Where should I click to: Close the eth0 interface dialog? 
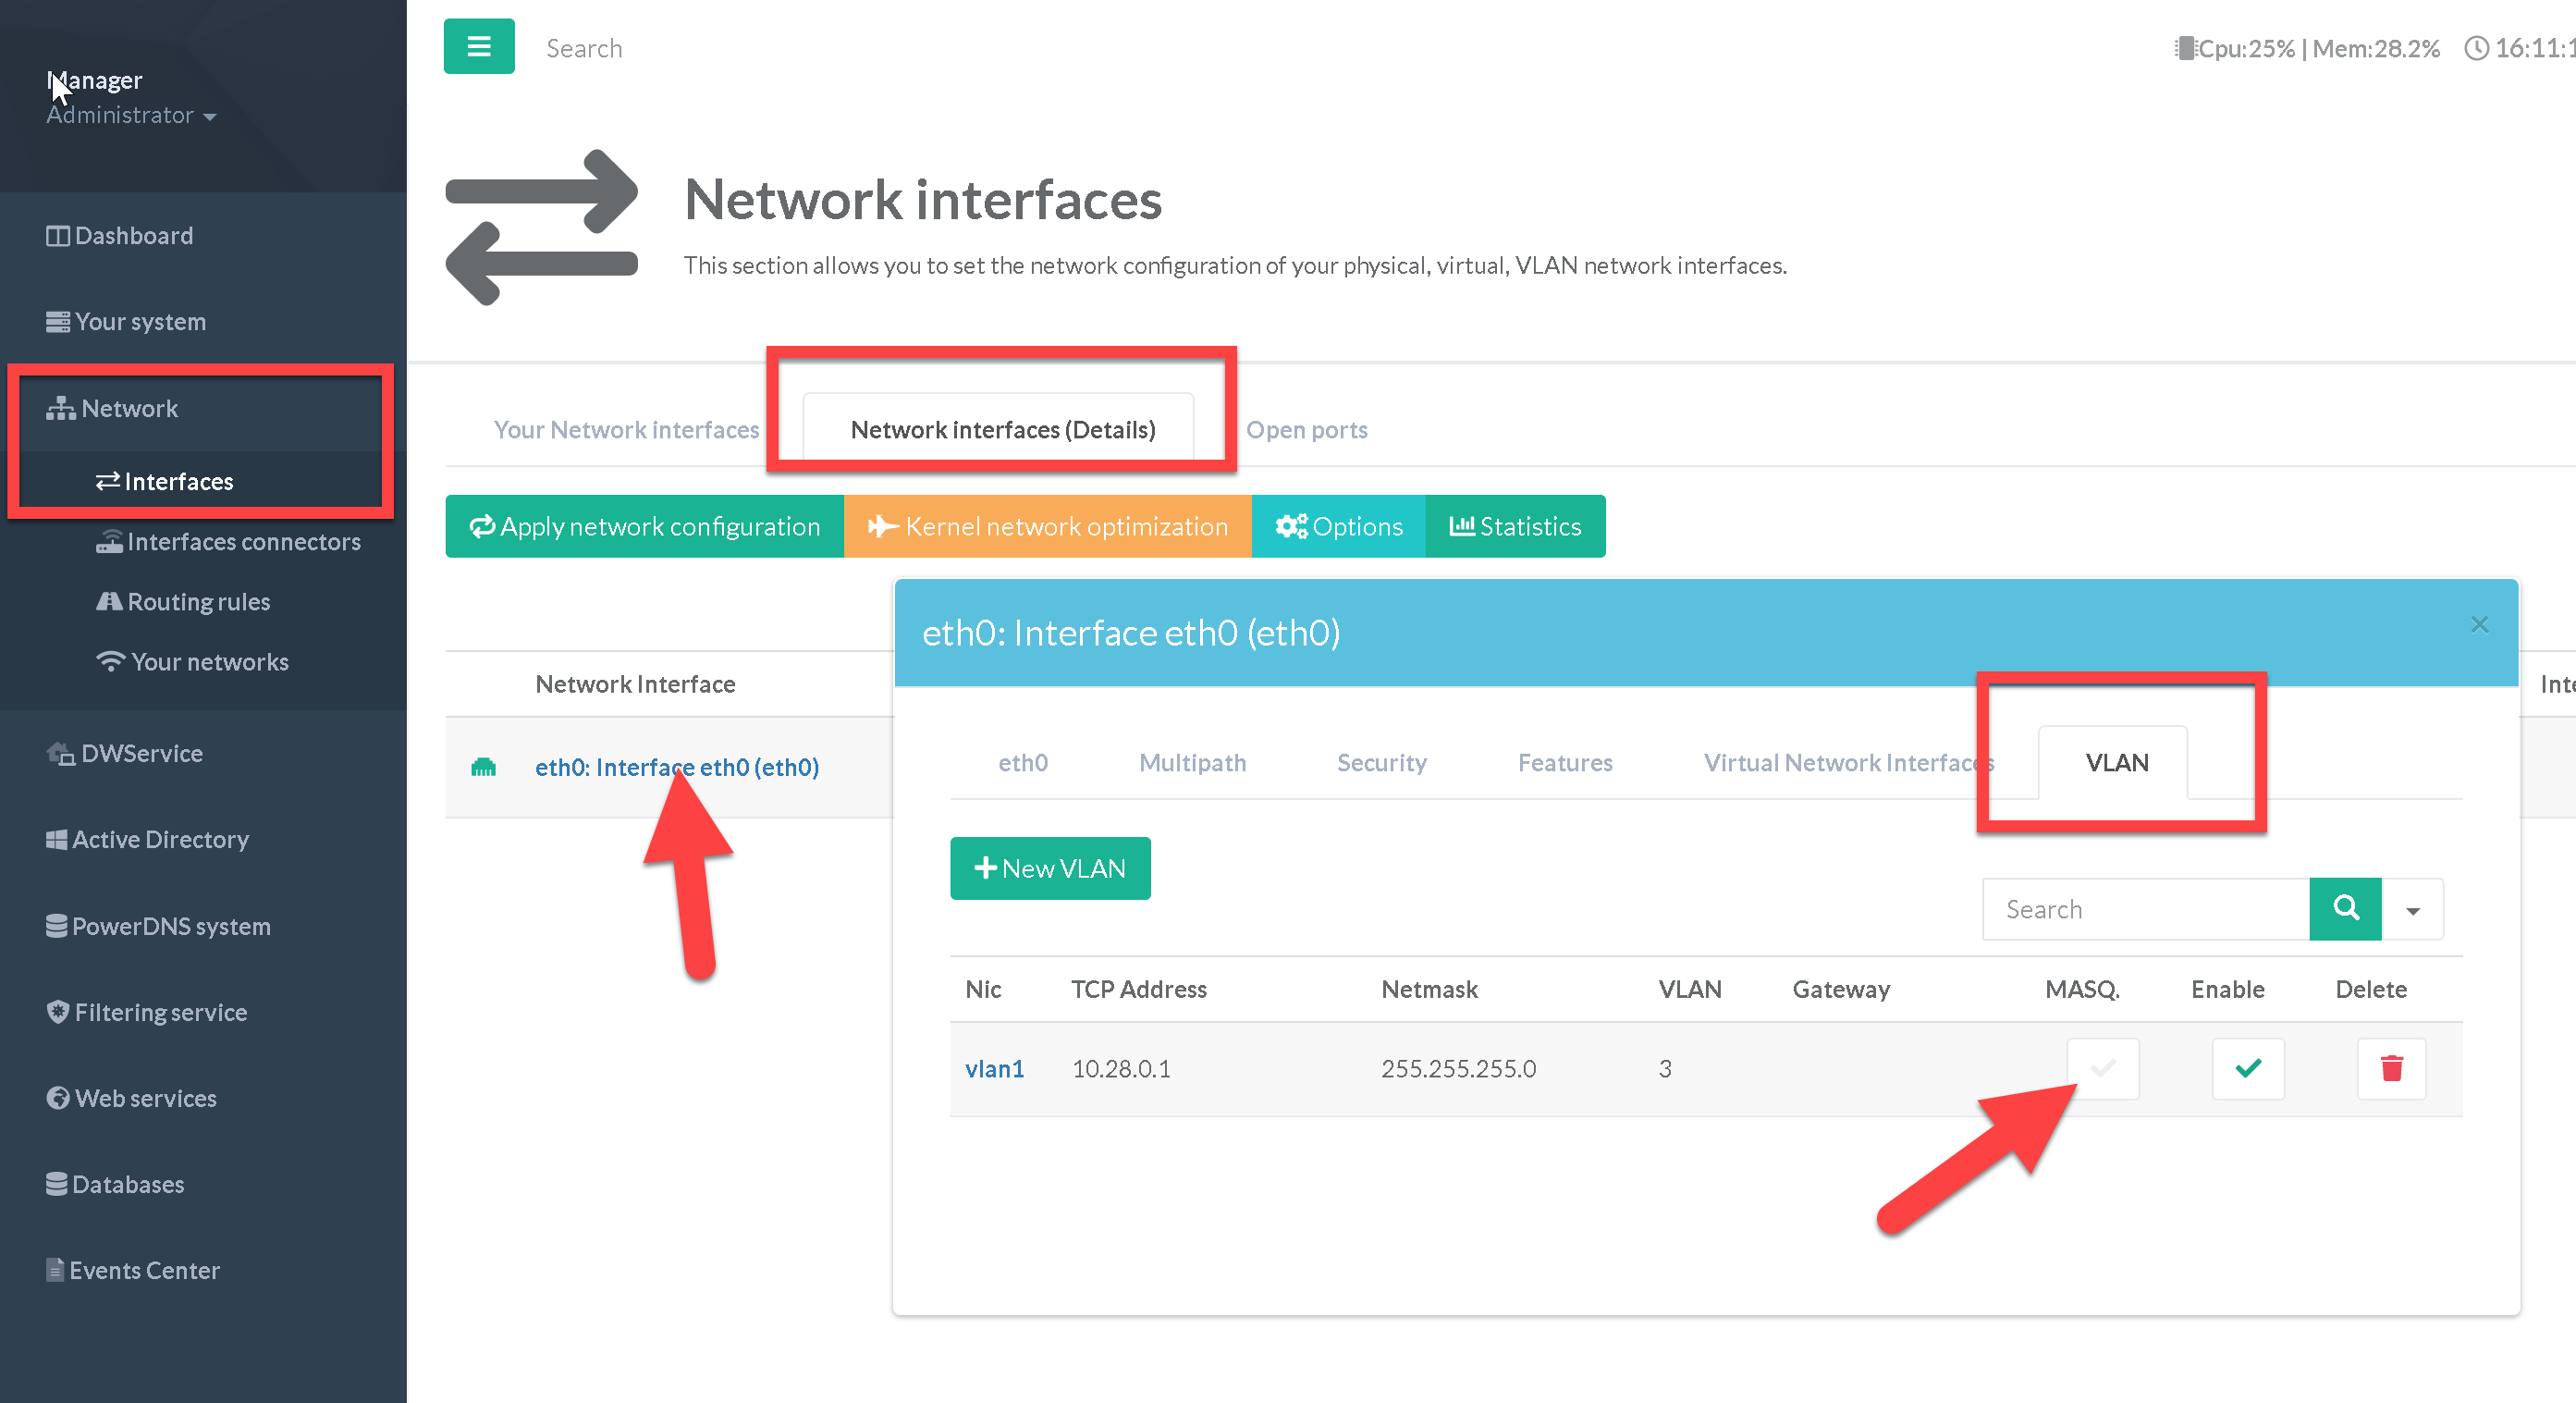pos(2478,625)
